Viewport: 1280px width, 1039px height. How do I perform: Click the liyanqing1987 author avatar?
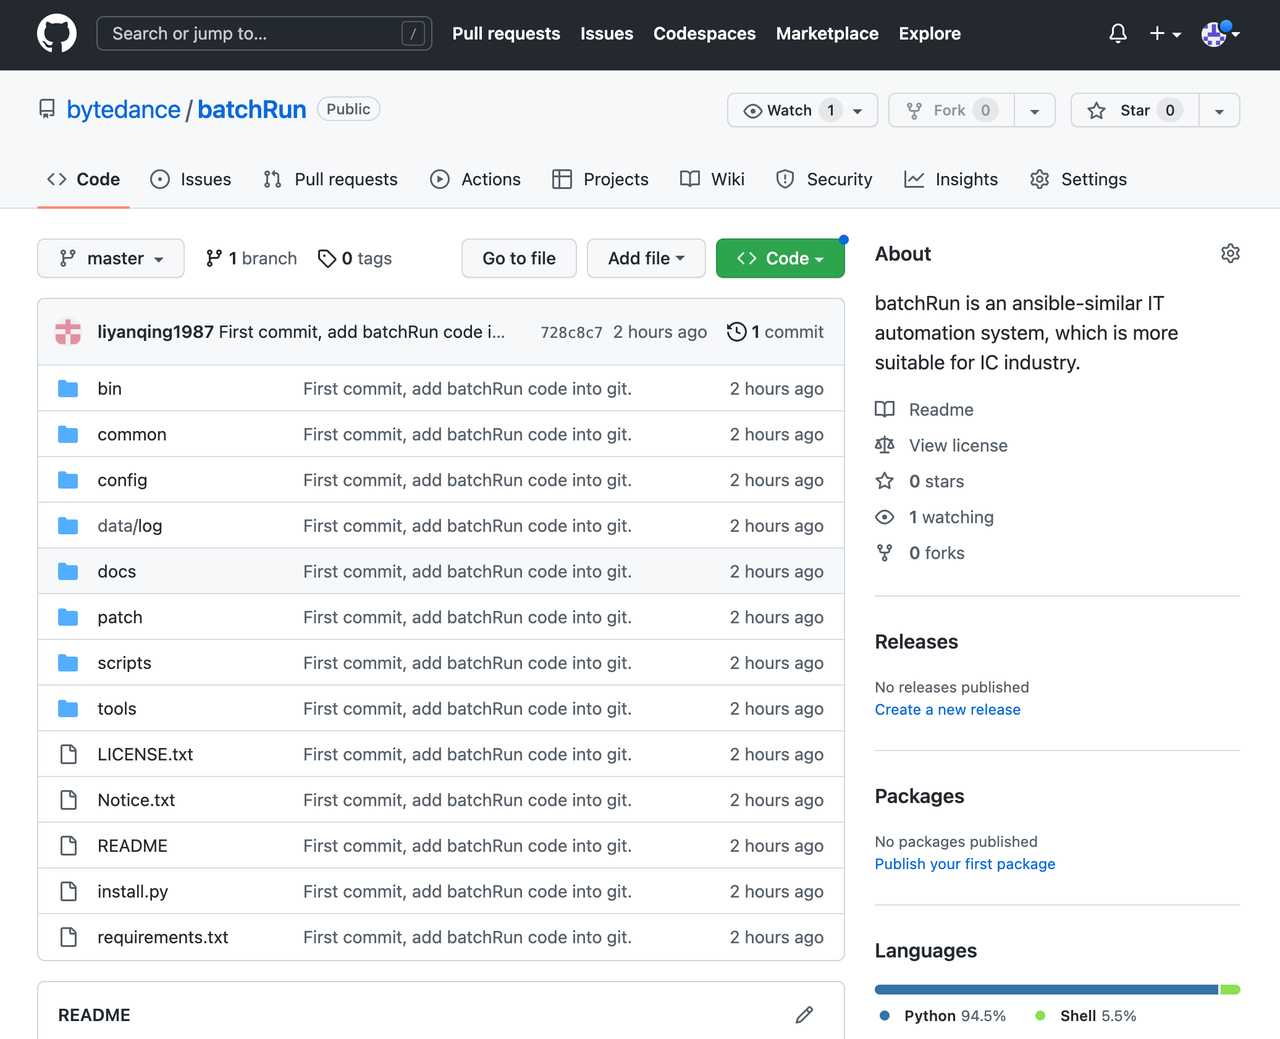(x=68, y=332)
